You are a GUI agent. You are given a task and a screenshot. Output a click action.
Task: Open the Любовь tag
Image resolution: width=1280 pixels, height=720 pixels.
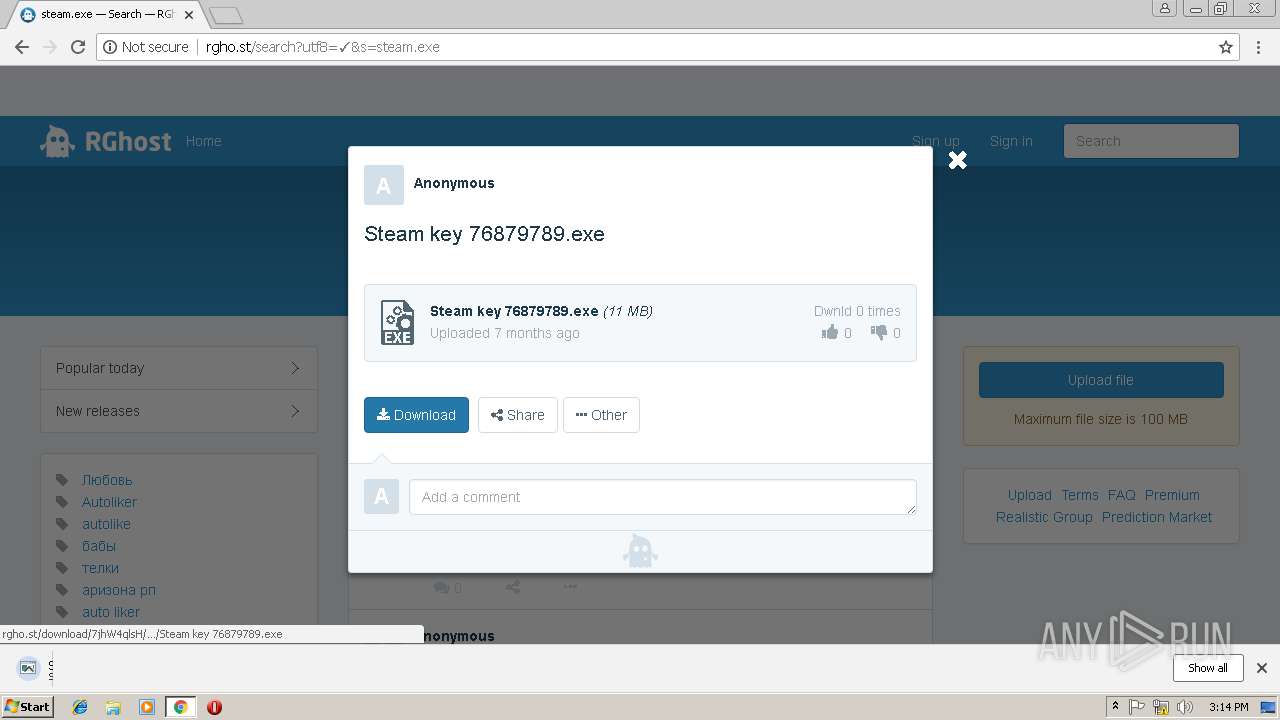coord(107,480)
